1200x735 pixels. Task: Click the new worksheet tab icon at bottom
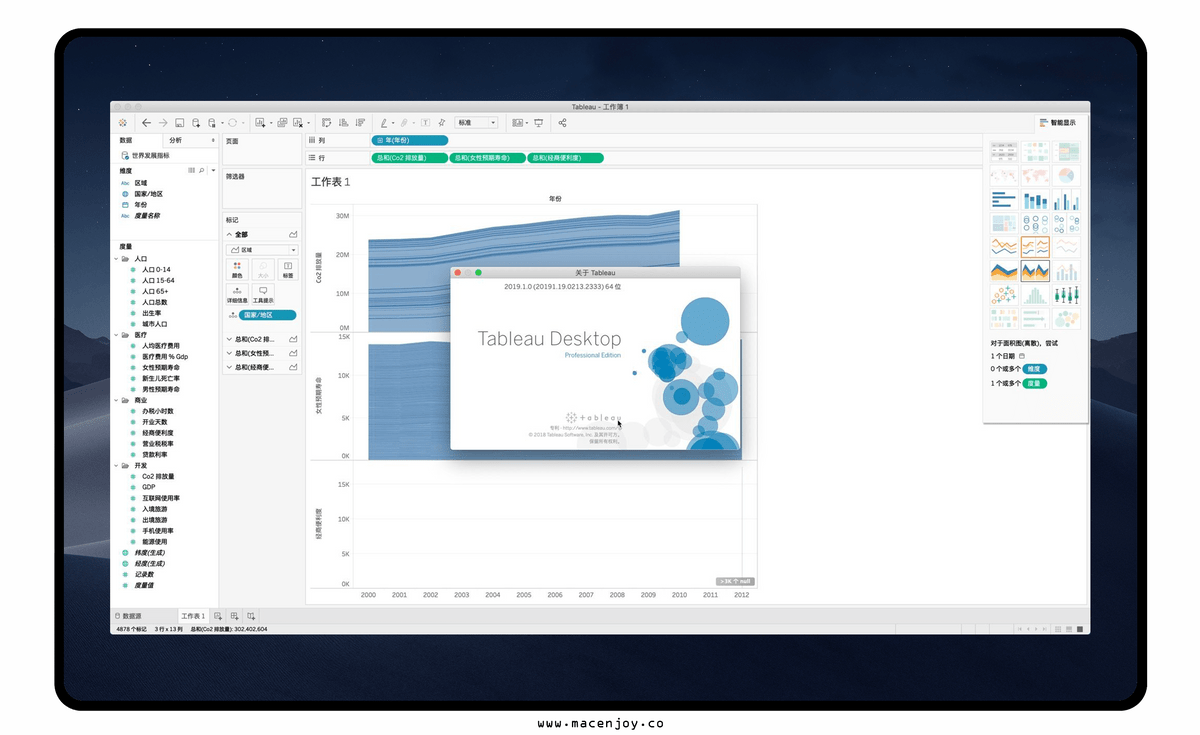point(218,616)
